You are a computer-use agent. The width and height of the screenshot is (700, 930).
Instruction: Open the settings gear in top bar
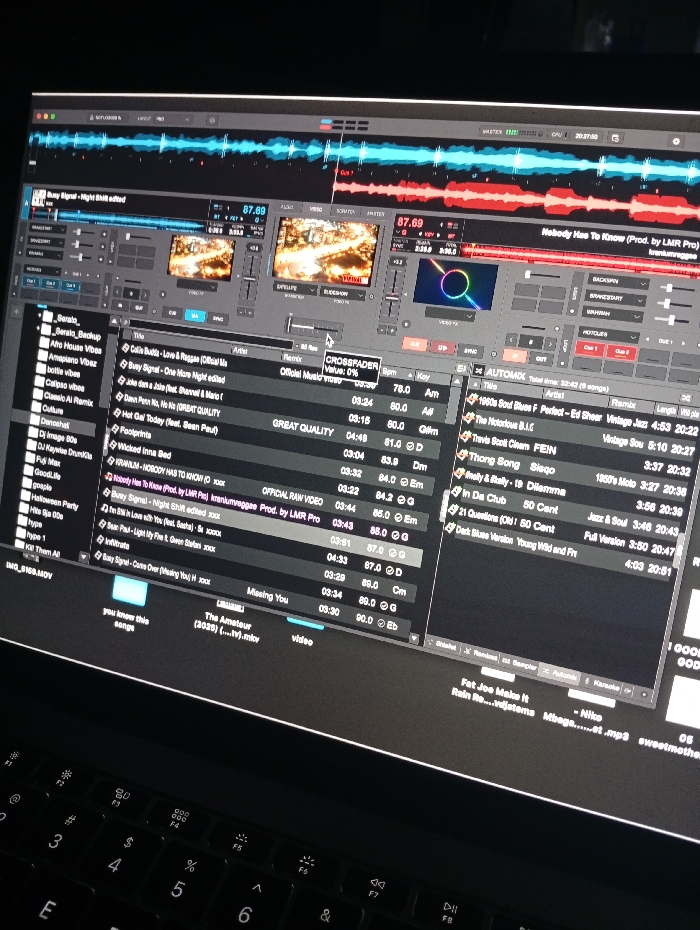(x=676, y=141)
